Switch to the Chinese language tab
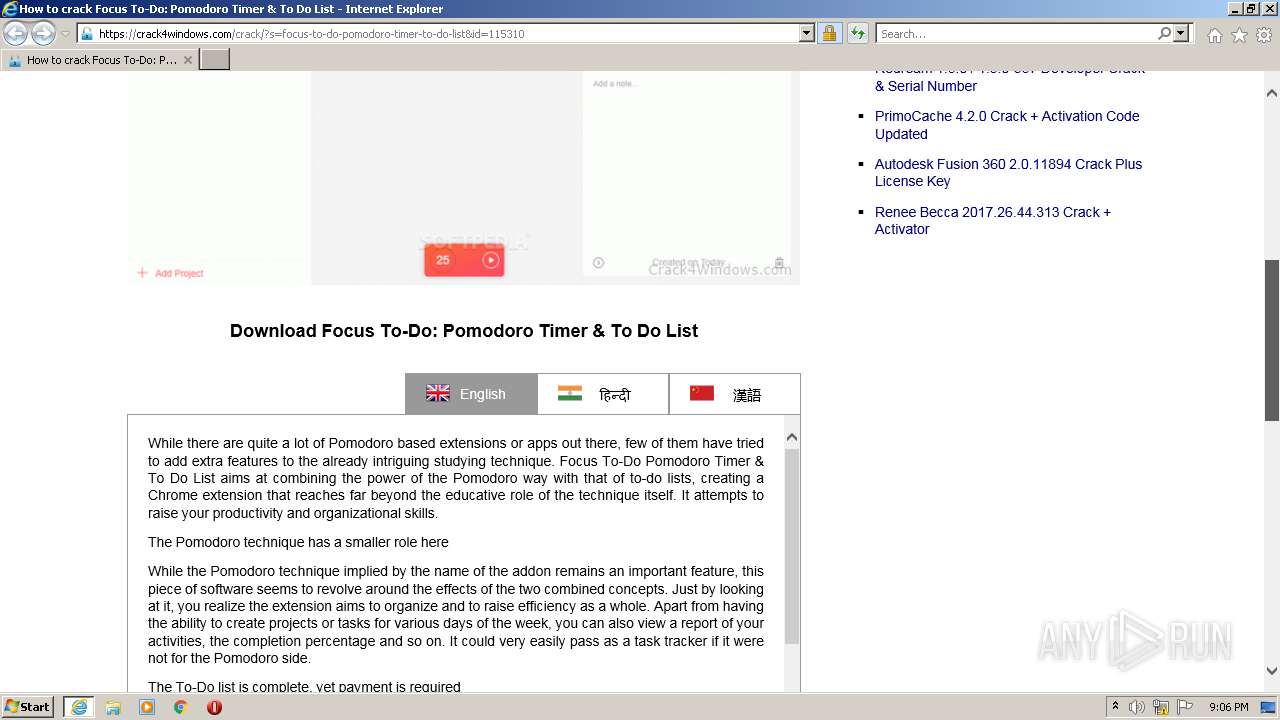This screenshot has height=720, width=1280. click(x=734, y=394)
